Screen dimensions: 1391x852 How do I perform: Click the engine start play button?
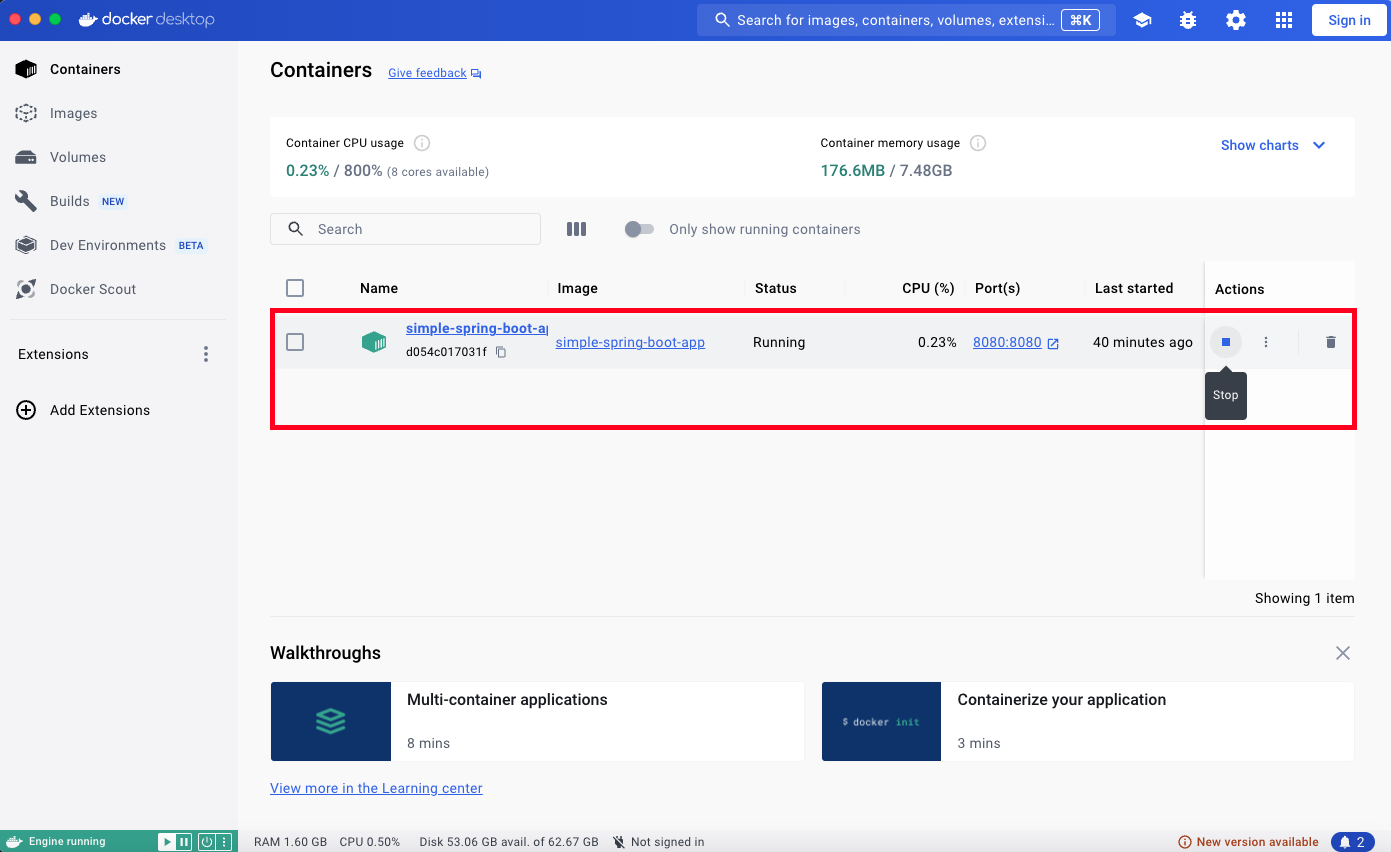coord(167,842)
